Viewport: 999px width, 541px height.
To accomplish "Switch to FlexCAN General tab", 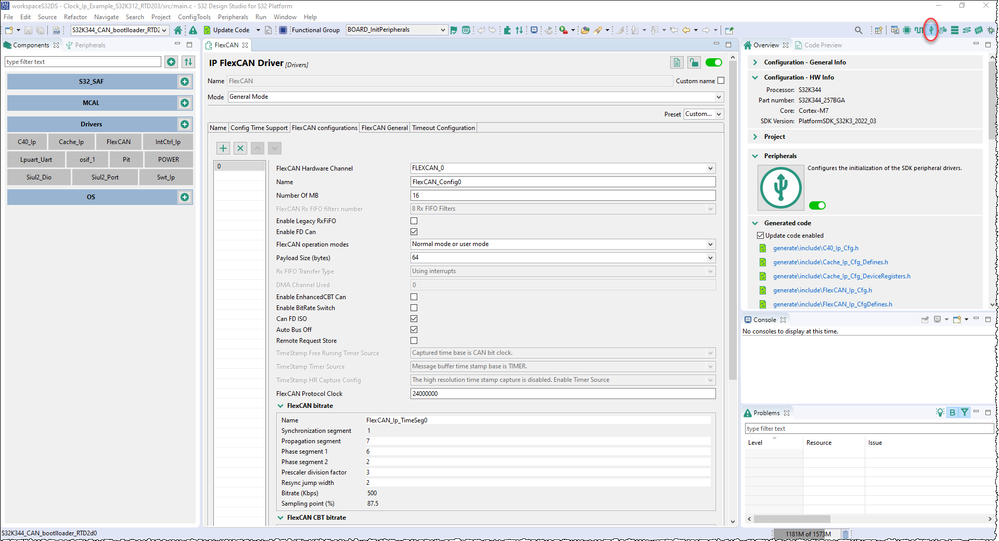I will 384,128.
